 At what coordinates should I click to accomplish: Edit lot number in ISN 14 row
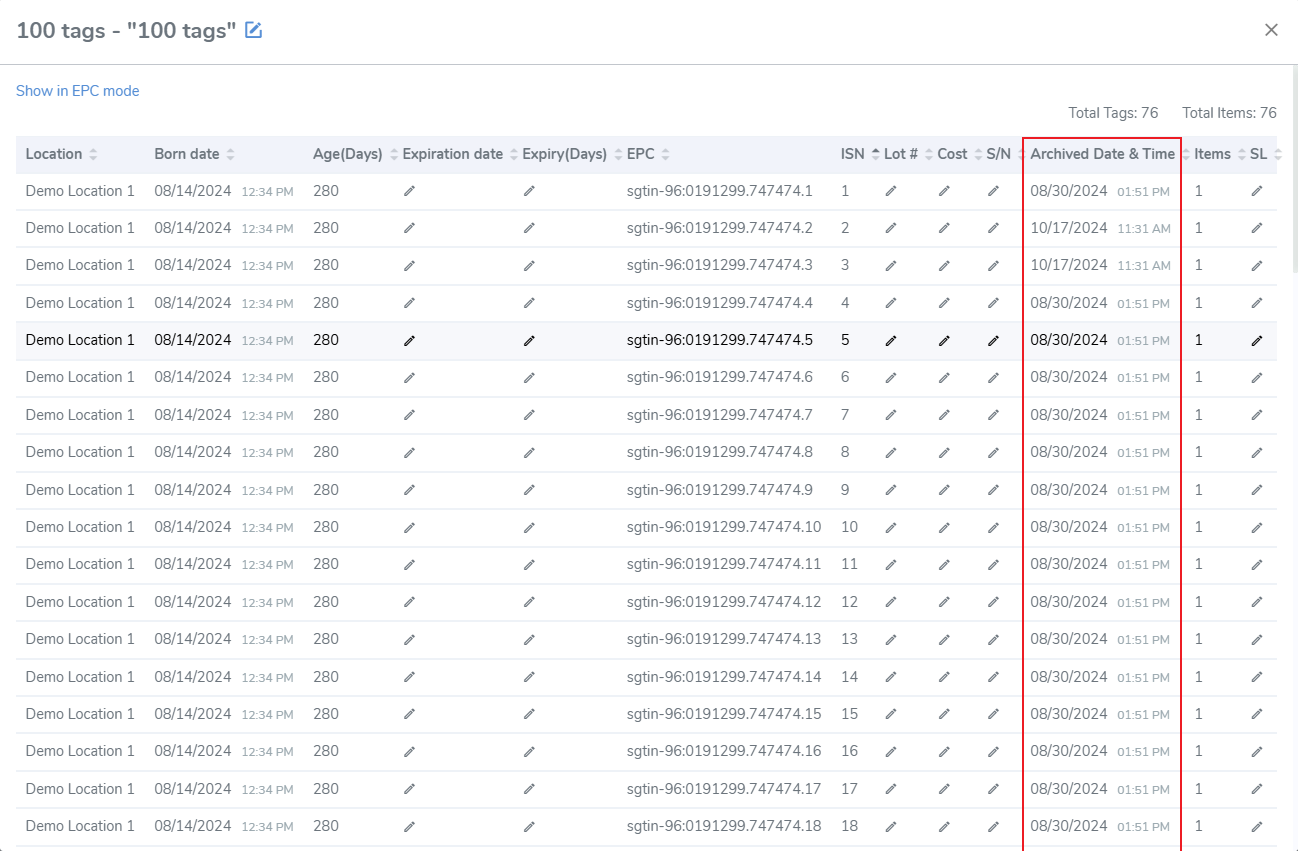coord(891,677)
